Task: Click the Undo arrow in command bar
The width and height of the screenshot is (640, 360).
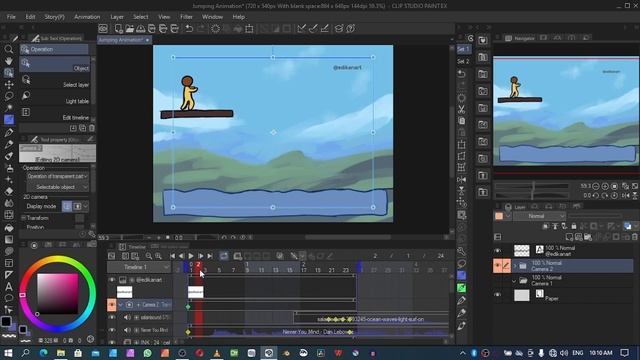Action: click(x=189, y=29)
